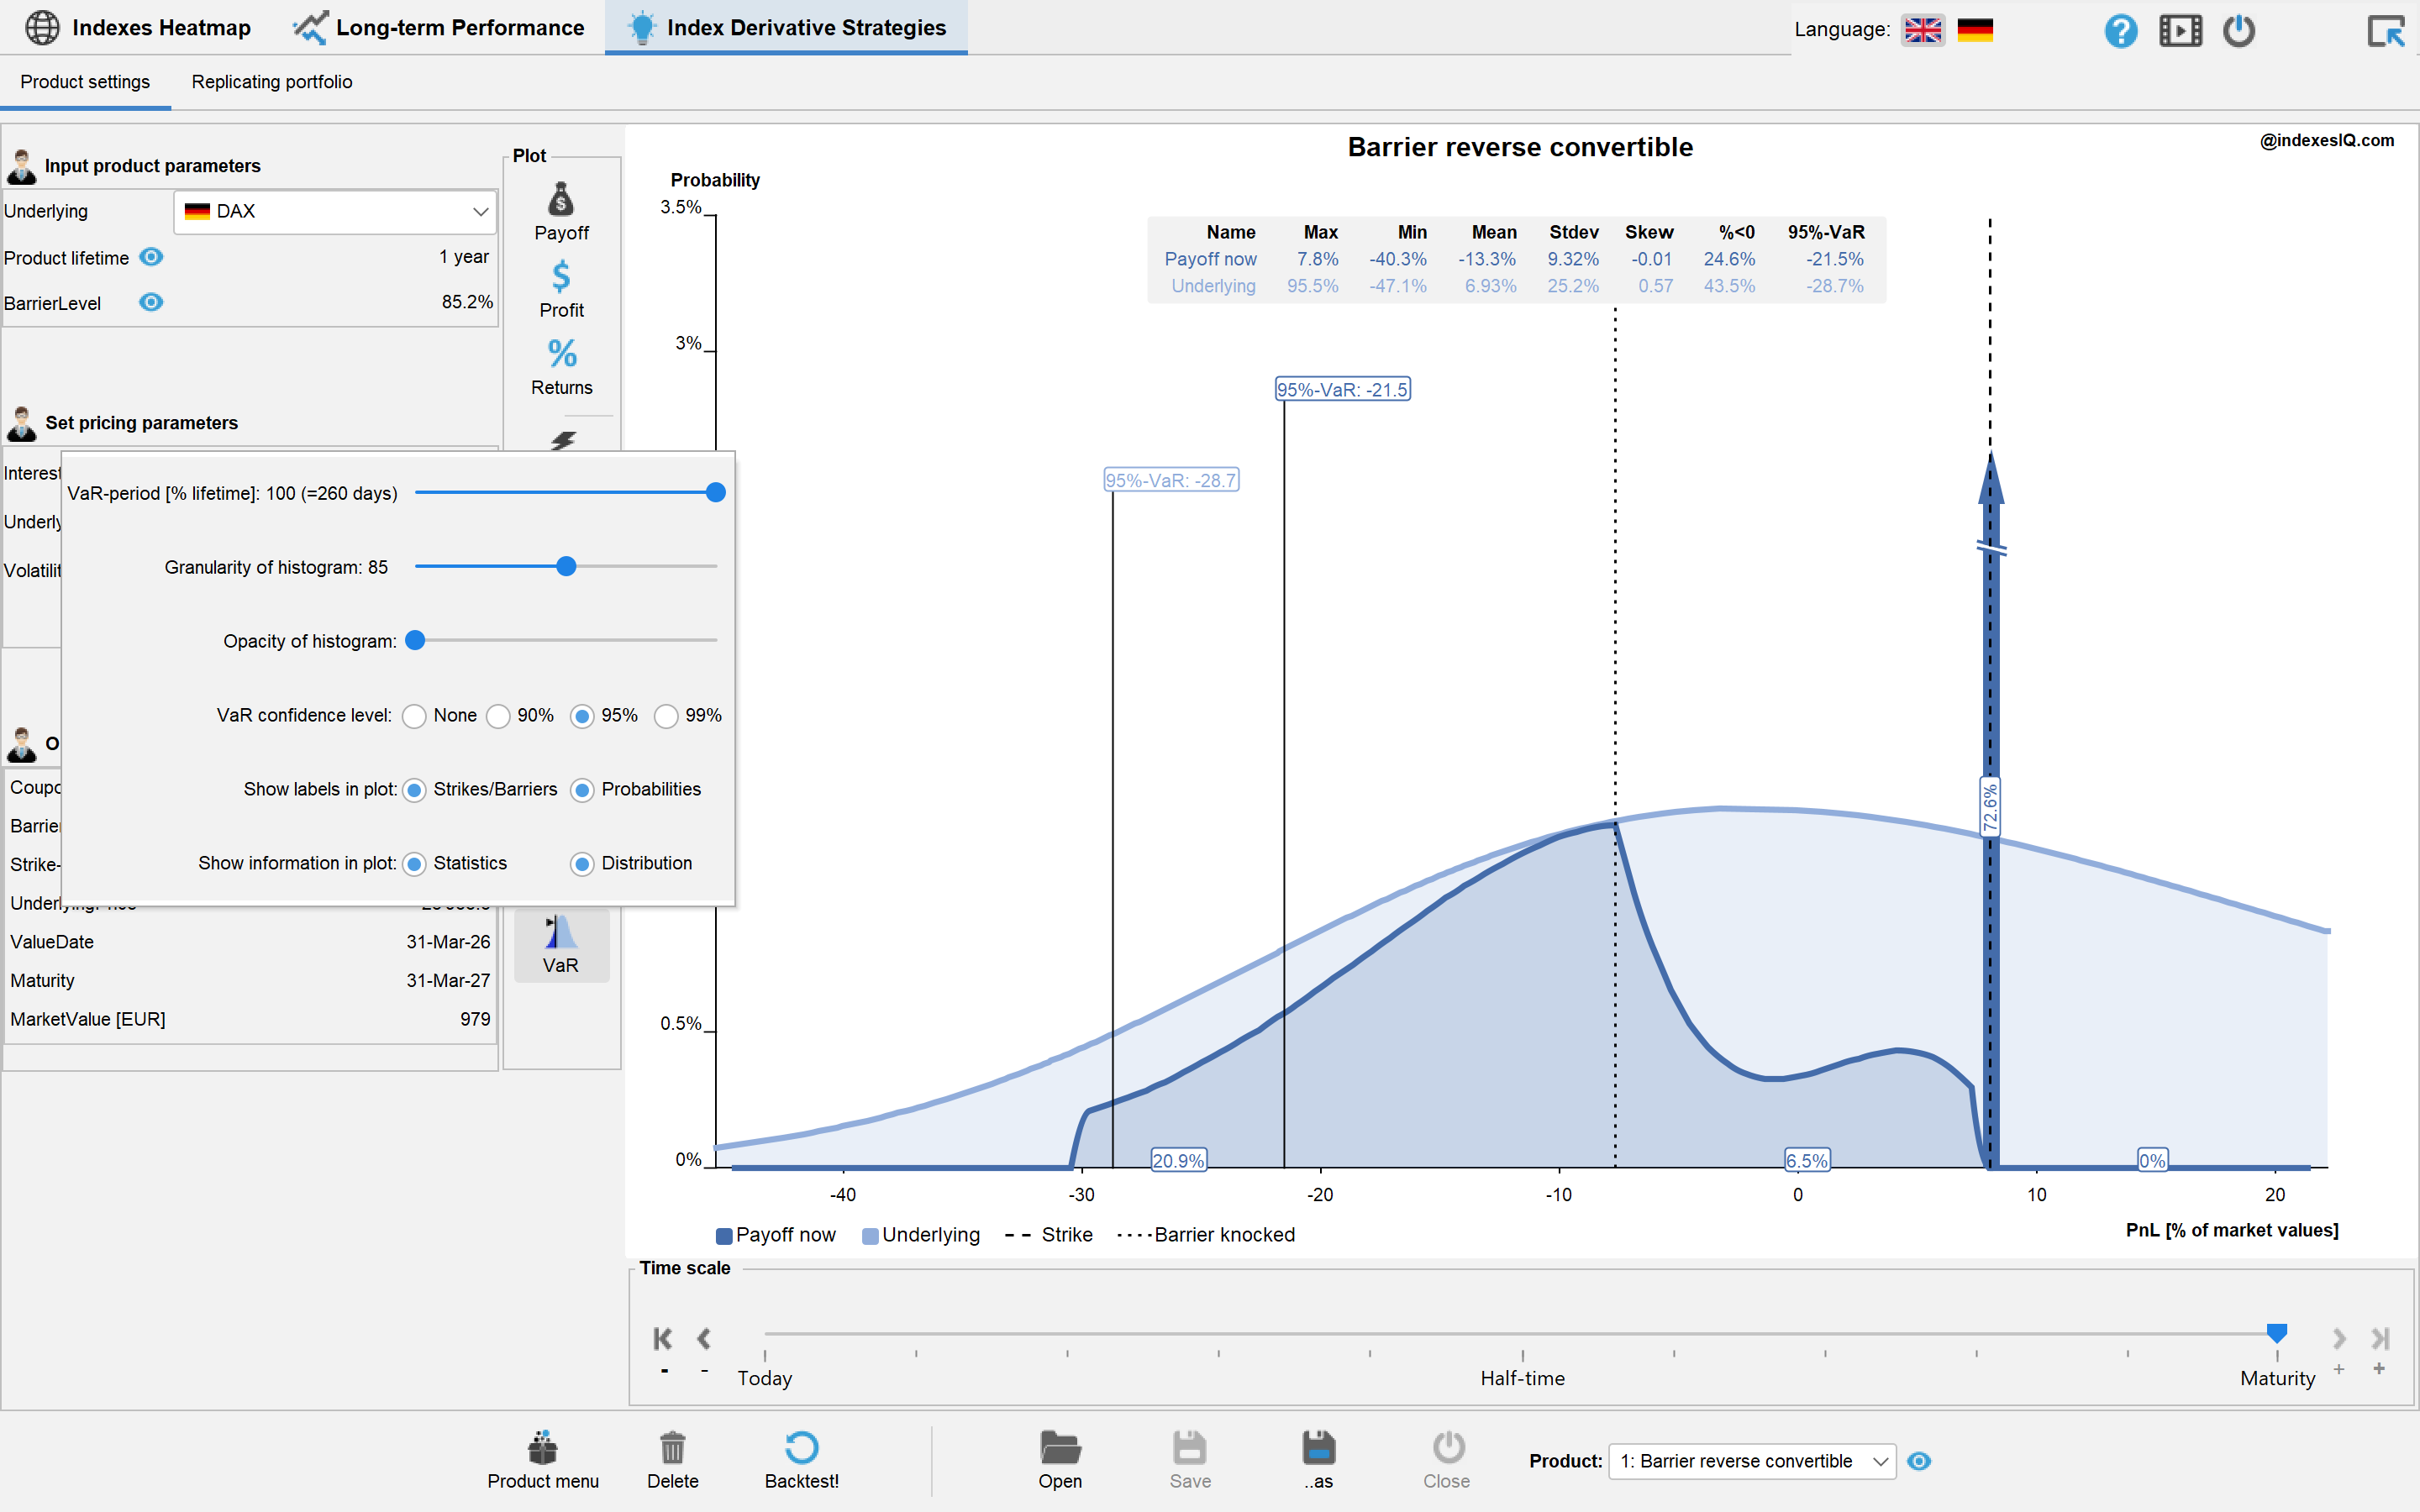The image size is (2420, 1512).
Task: Jump time scale to first step
Action: [x=663, y=1338]
